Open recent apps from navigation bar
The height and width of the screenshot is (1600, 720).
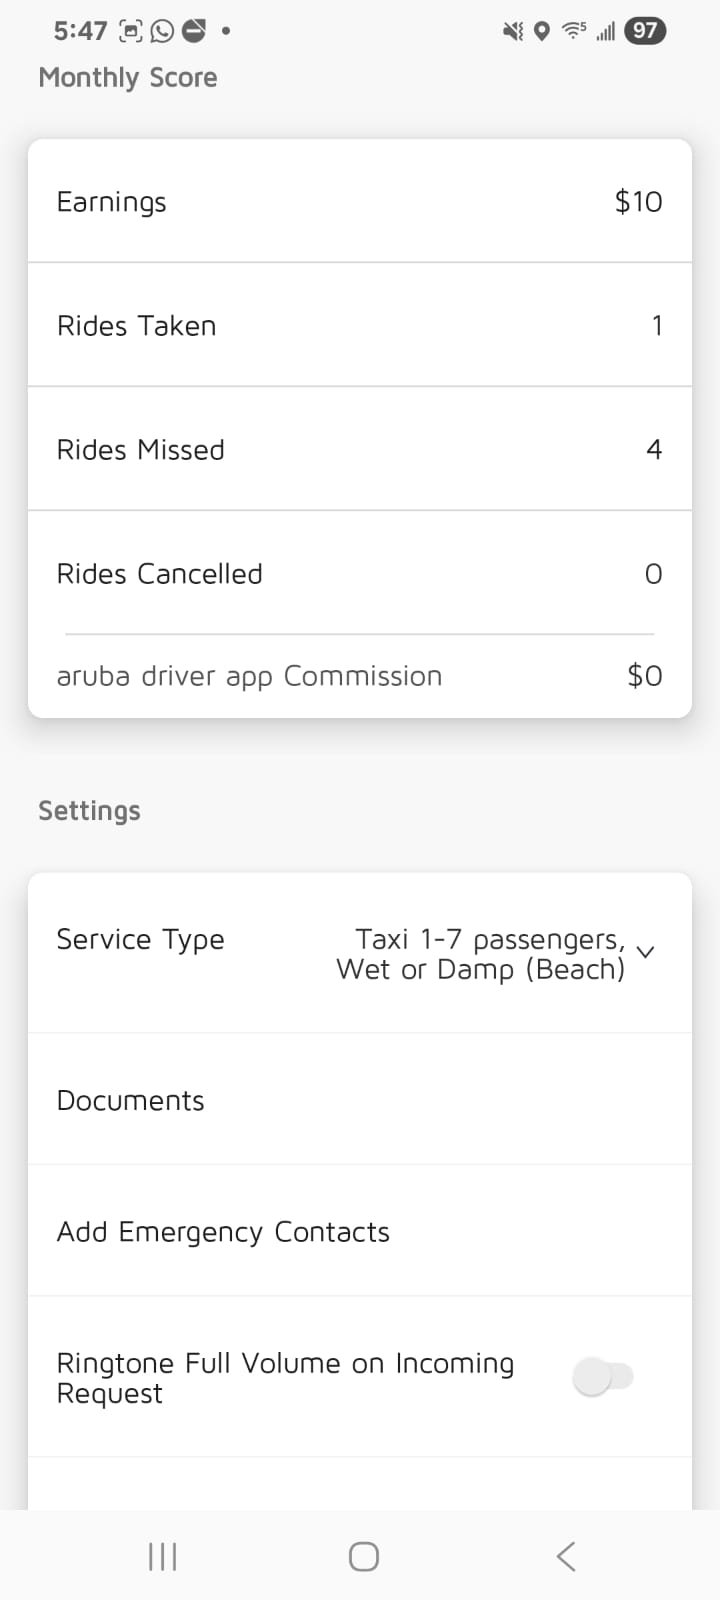(x=162, y=1556)
